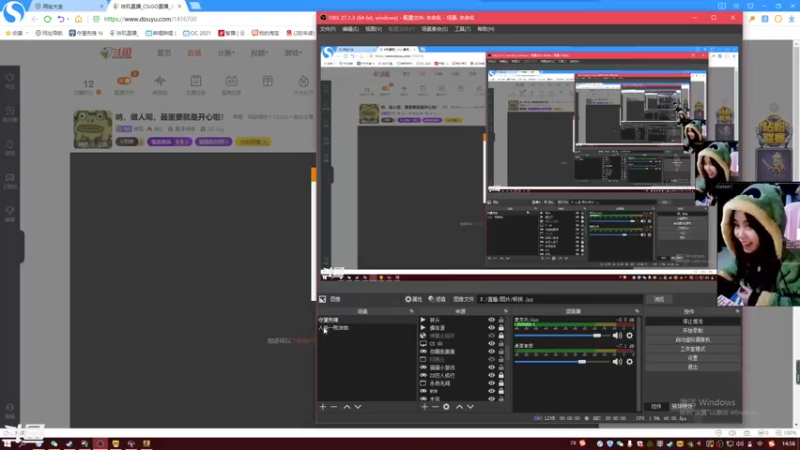The image size is (800, 450).
Task: Add a new source with plus icon
Action: [424, 407]
